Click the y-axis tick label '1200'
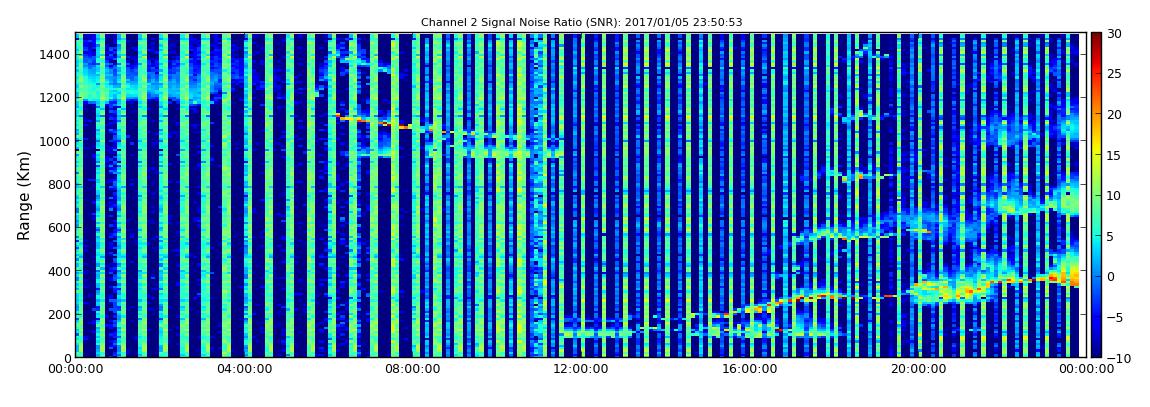 56,98
